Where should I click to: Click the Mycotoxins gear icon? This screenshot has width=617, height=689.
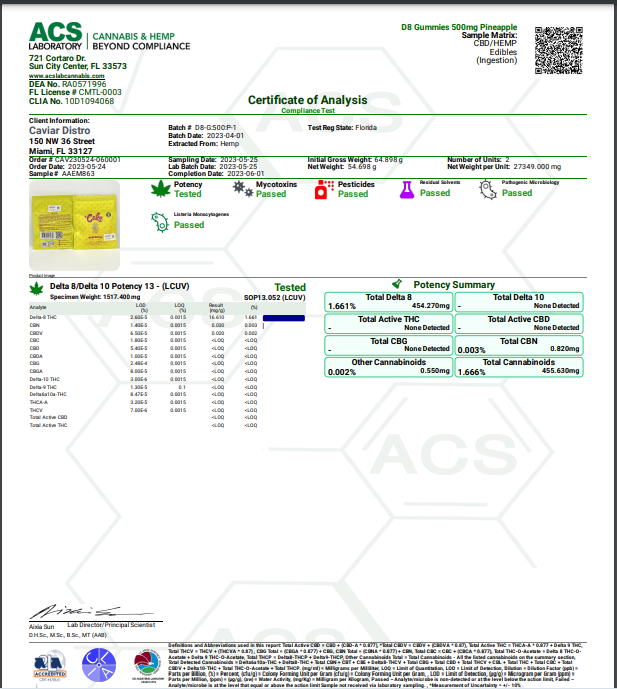click(x=243, y=189)
